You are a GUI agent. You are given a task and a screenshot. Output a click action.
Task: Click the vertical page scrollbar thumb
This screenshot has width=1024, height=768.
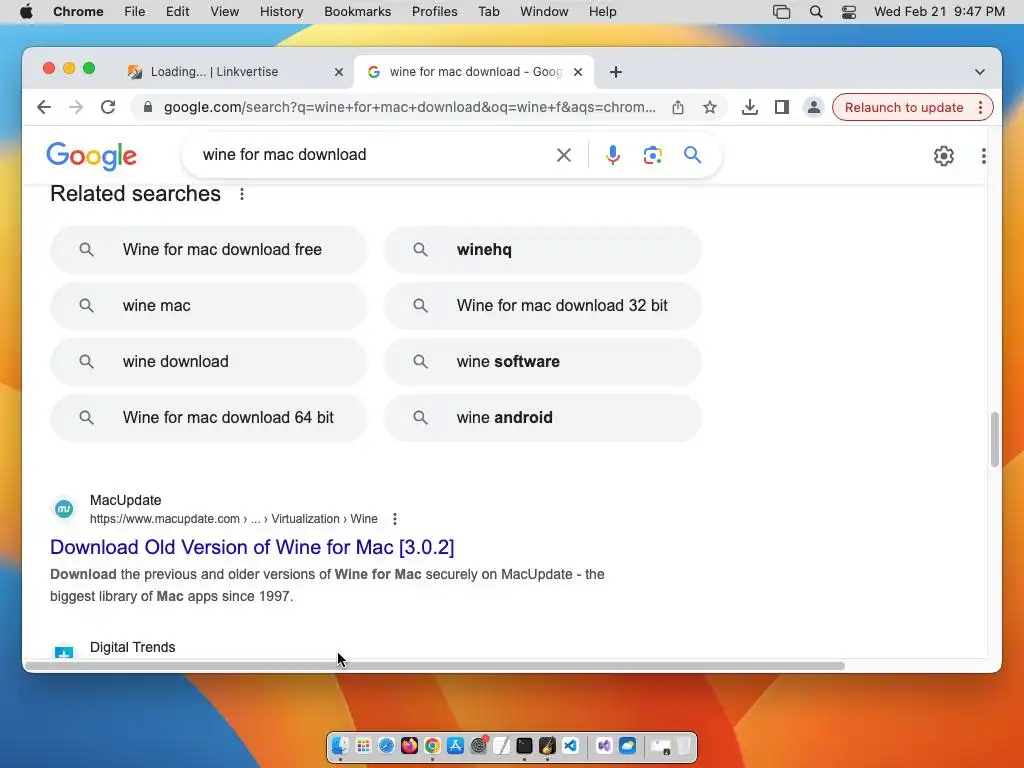pyautogui.click(x=994, y=439)
